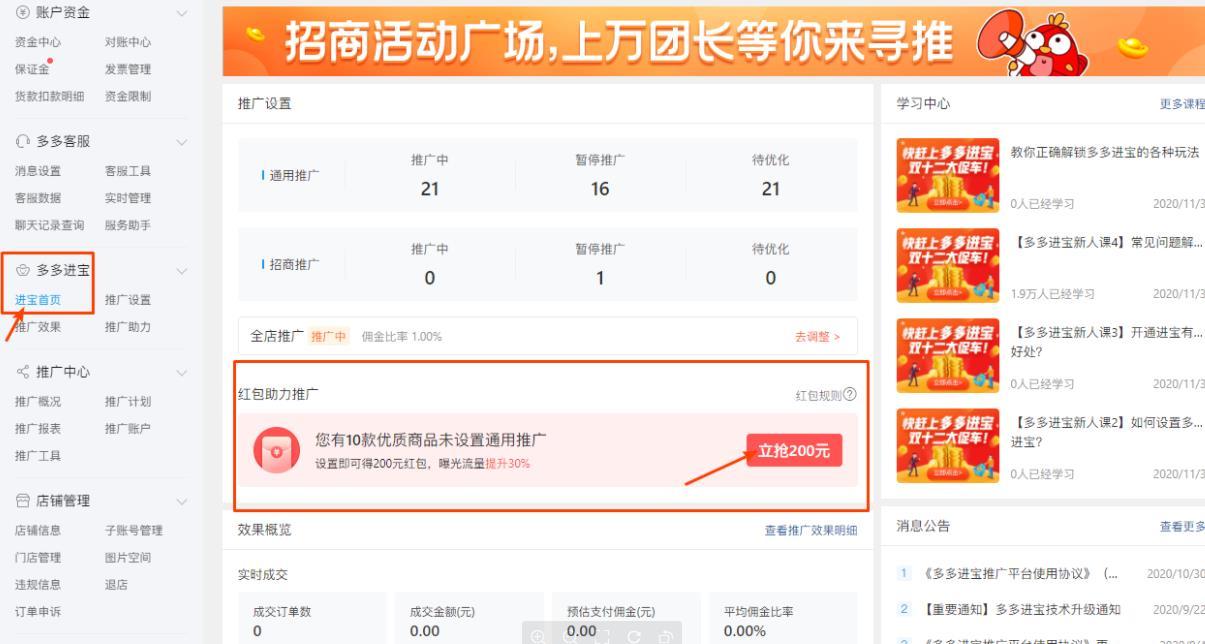Open 消息设置 under 多多客服
The image size is (1205, 644).
37,171
